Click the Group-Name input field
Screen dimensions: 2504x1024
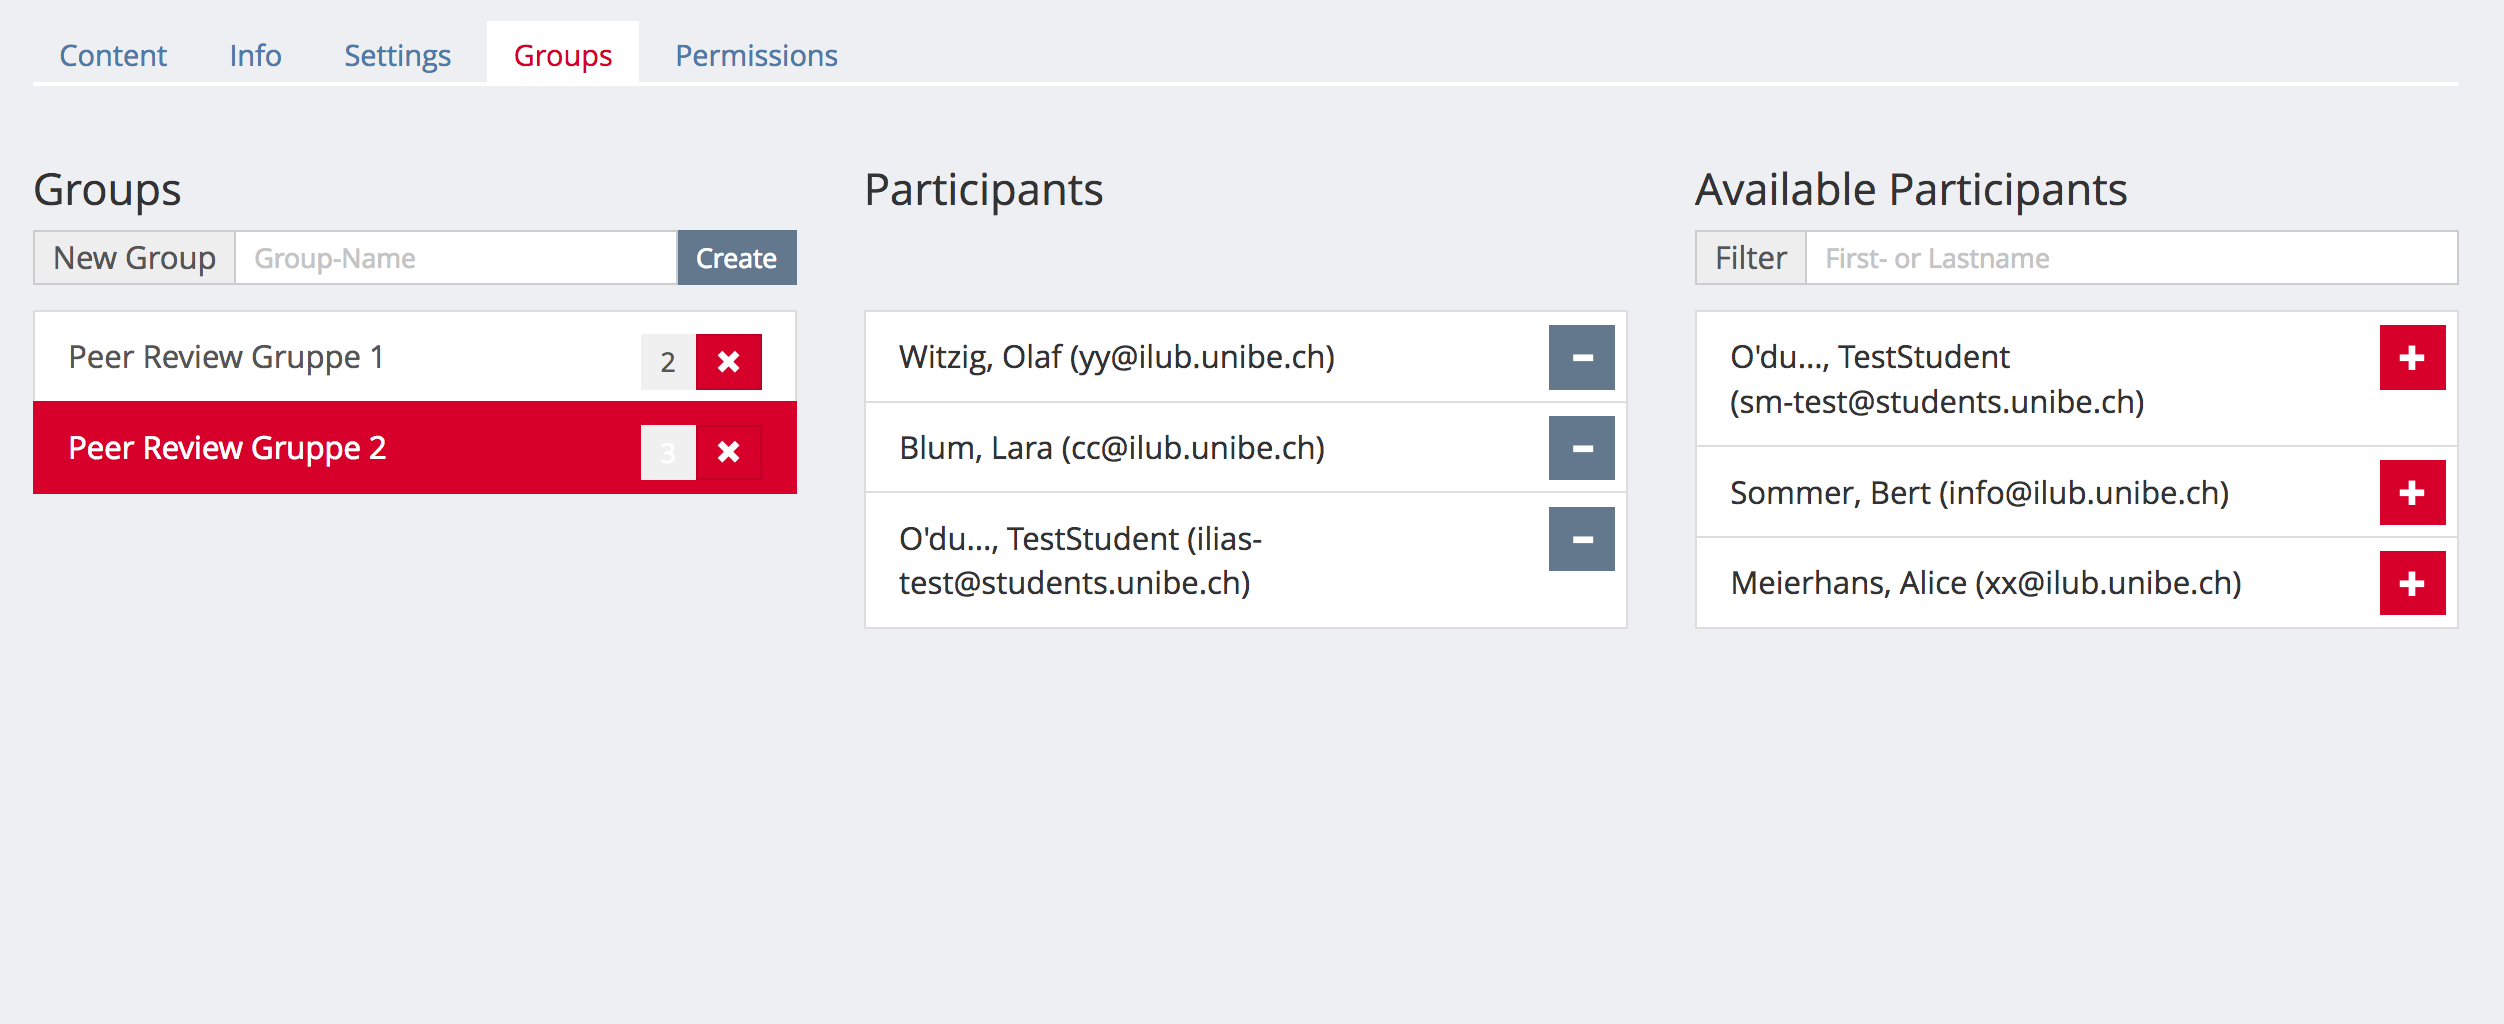[456, 258]
